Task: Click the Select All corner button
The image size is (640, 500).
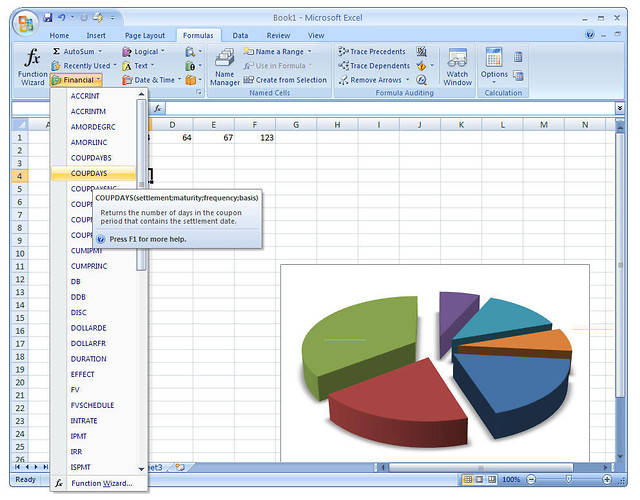Action: pyautogui.click(x=20, y=125)
